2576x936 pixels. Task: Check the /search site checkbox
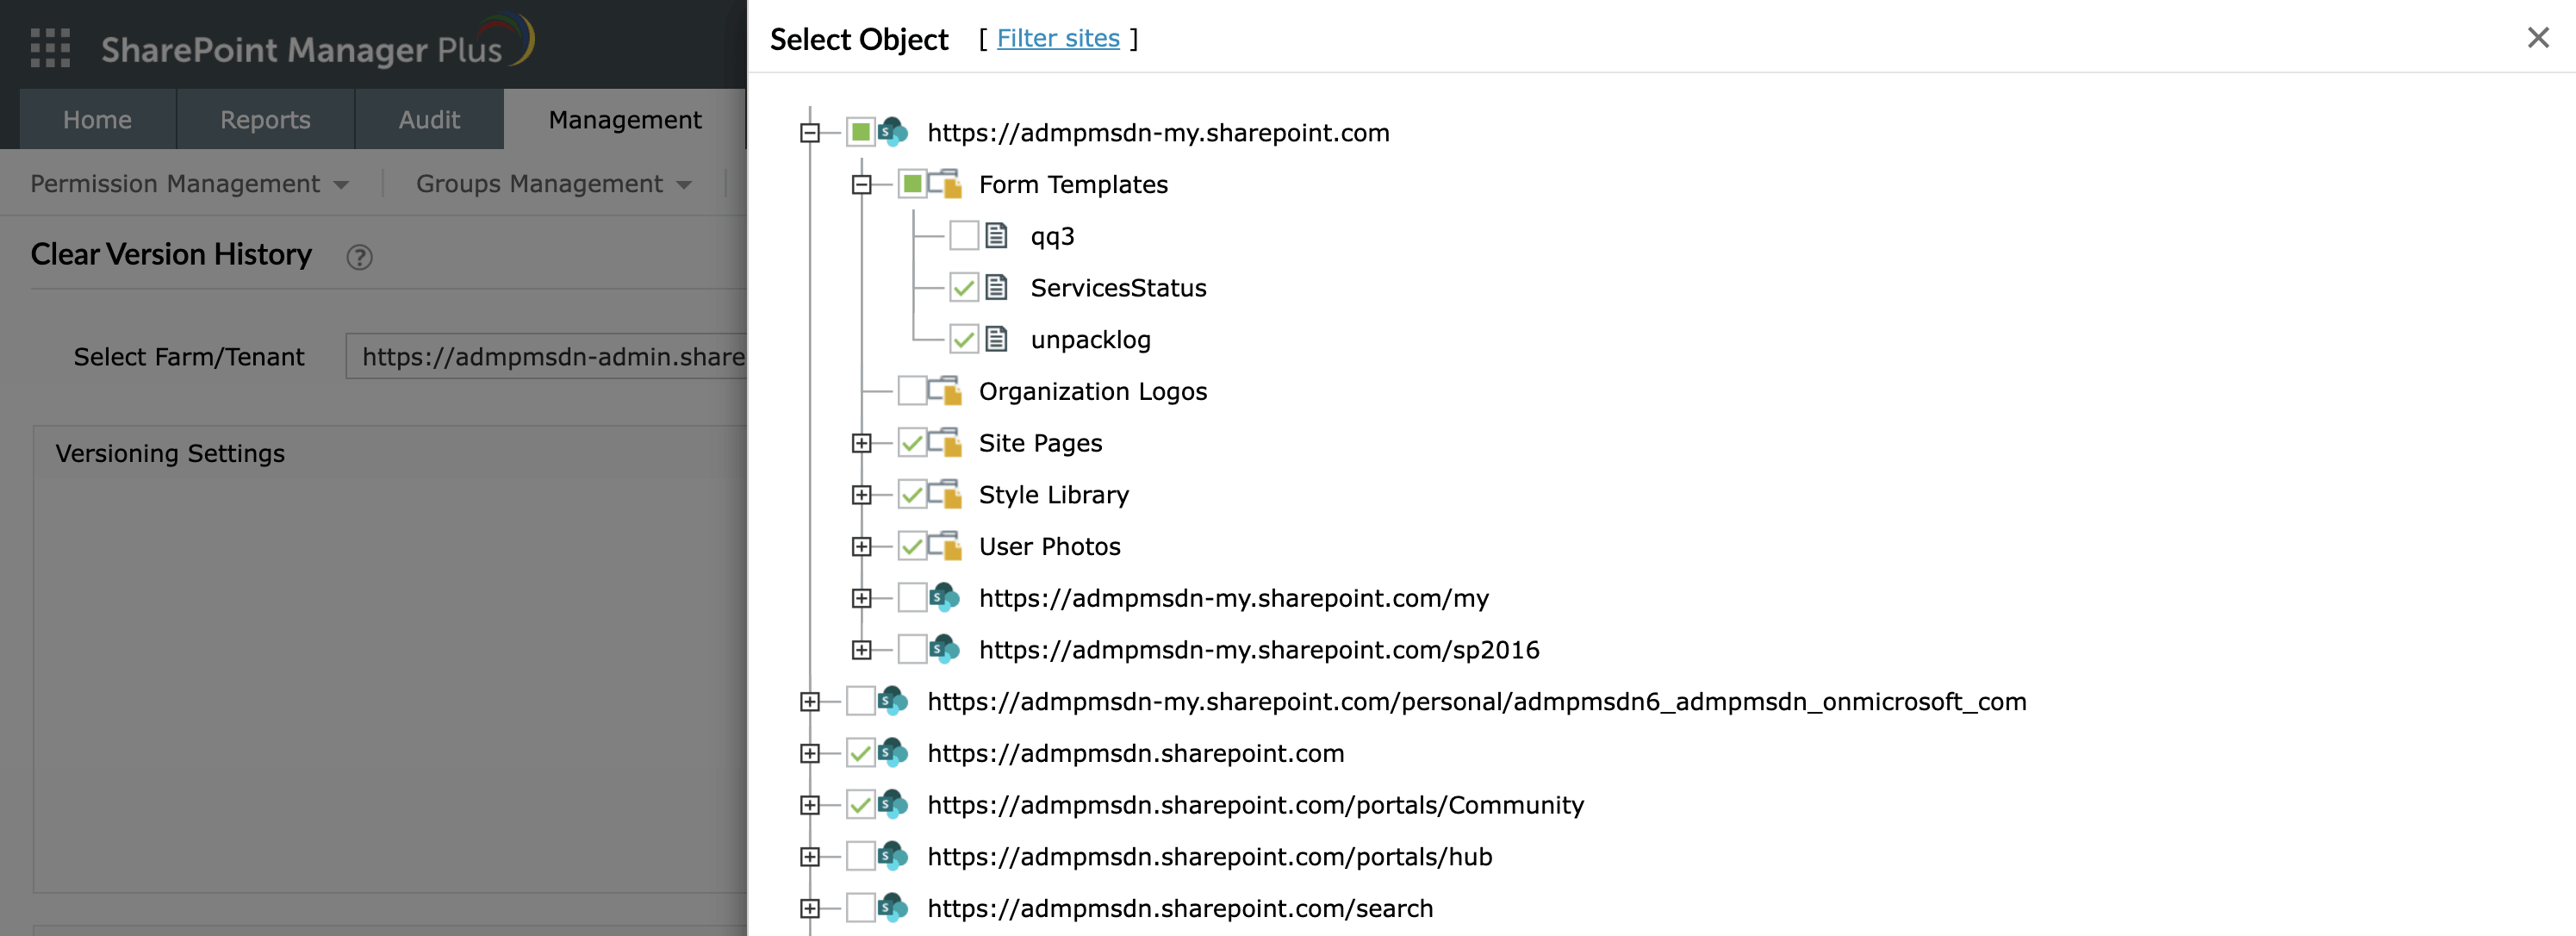coord(861,908)
